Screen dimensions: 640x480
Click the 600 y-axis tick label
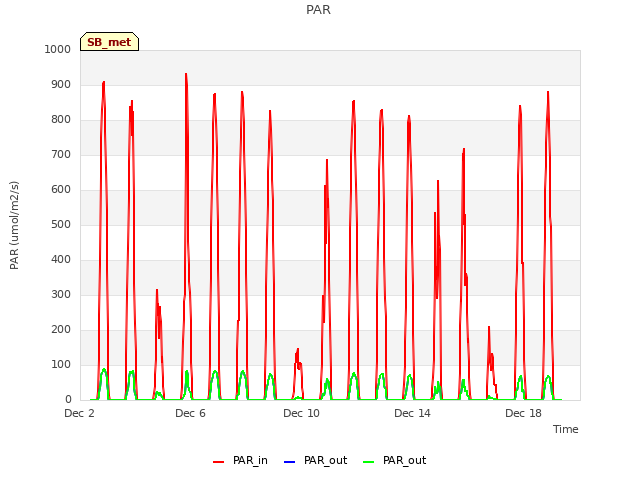61,189
